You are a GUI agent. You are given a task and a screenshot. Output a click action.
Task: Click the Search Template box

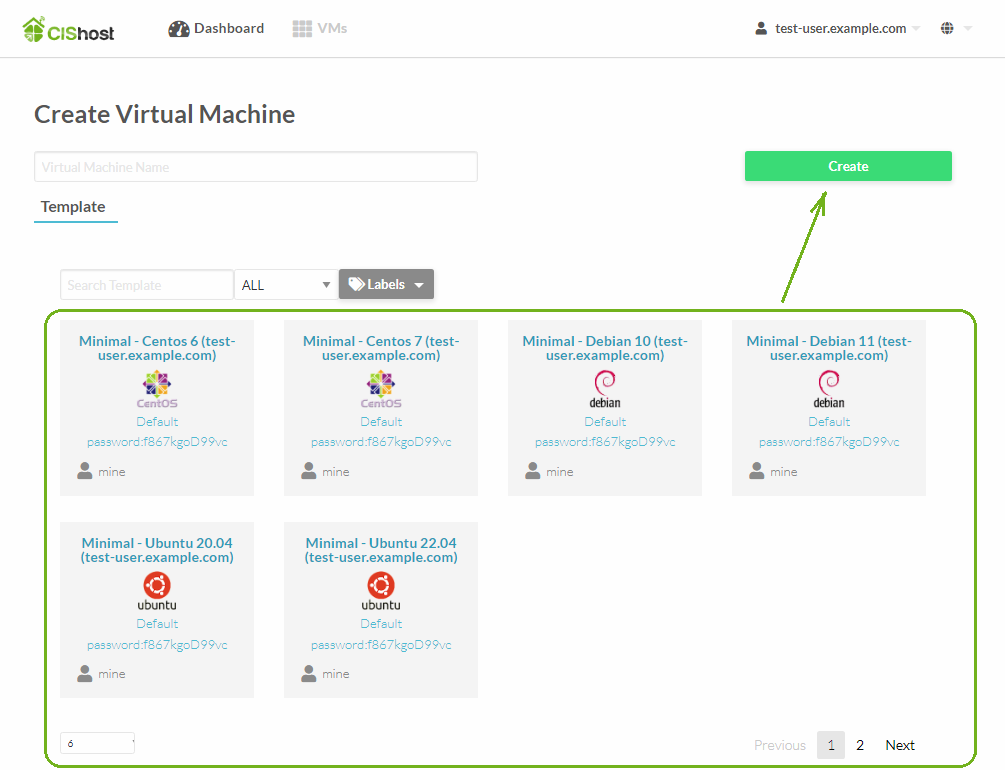[147, 285]
